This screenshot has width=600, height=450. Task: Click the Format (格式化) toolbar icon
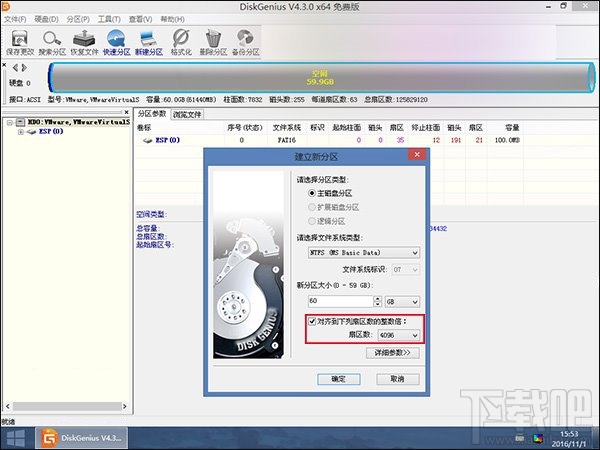coord(181,43)
